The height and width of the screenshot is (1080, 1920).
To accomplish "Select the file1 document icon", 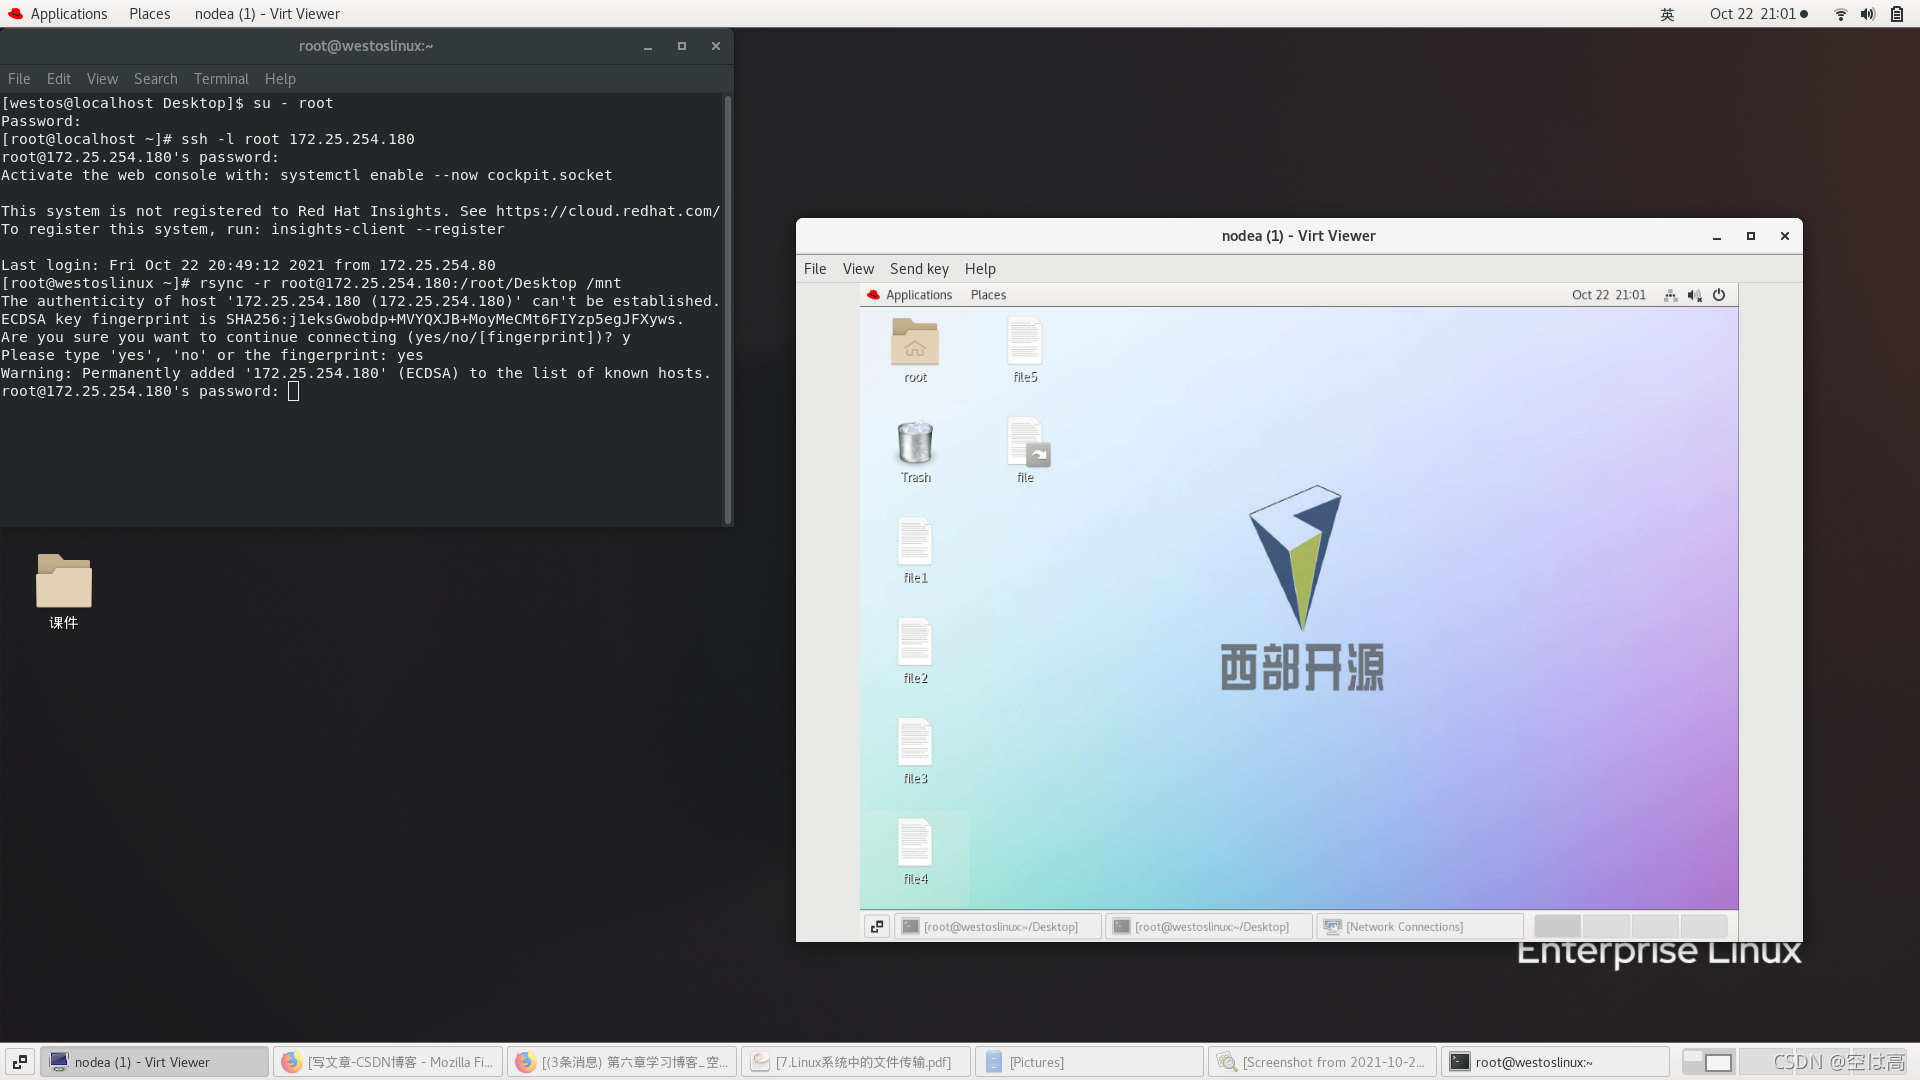I will pyautogui.click(x=914, y=543).
